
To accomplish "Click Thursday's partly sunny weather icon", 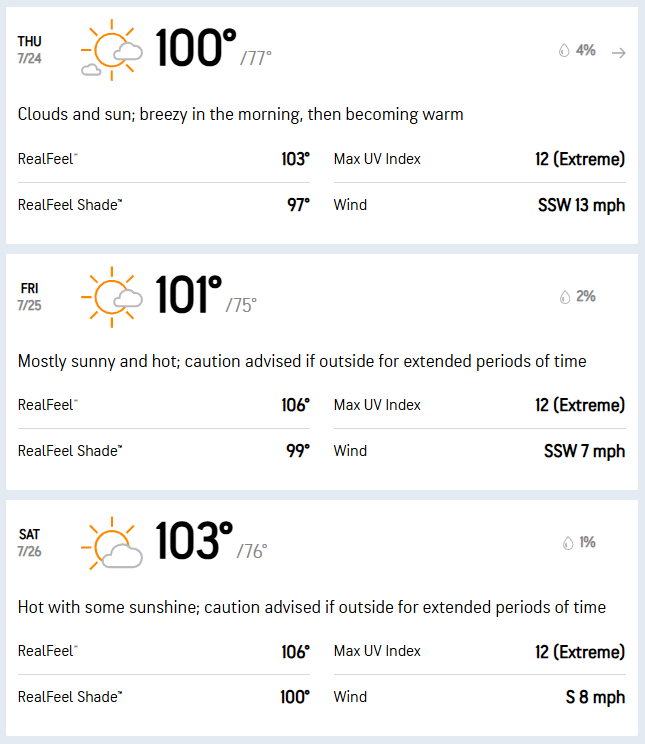I will [112, 50].
